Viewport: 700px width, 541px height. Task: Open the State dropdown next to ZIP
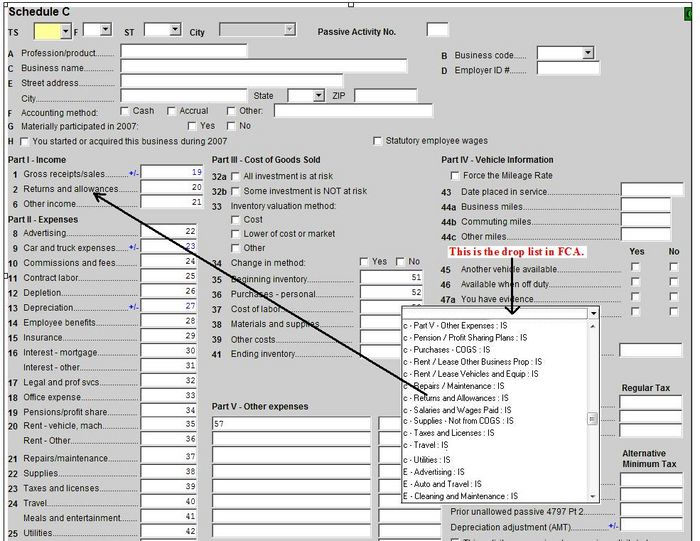318,96
